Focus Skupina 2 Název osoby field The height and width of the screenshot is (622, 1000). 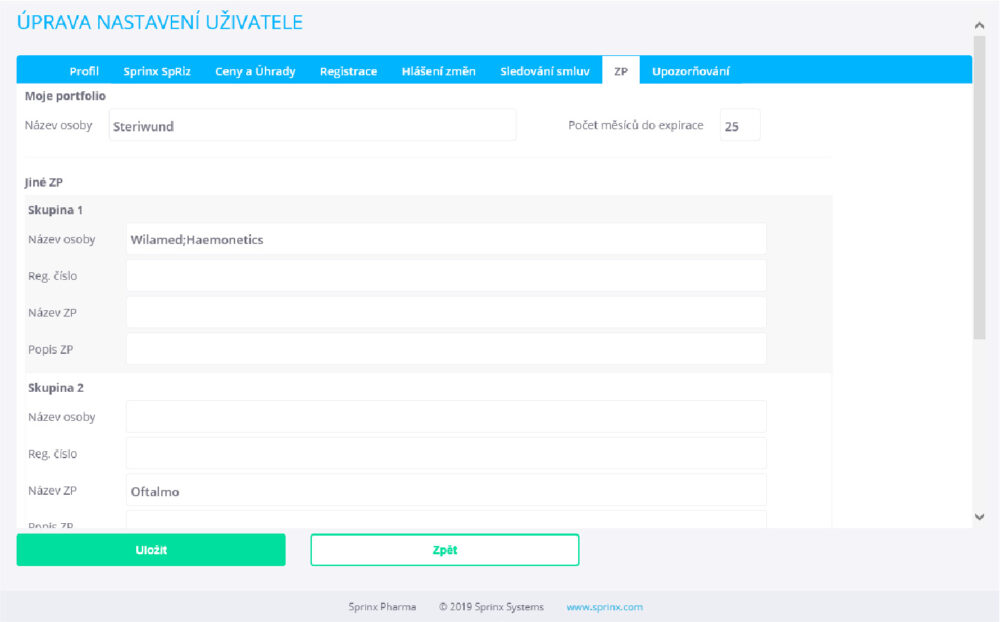tap(446, 416)
